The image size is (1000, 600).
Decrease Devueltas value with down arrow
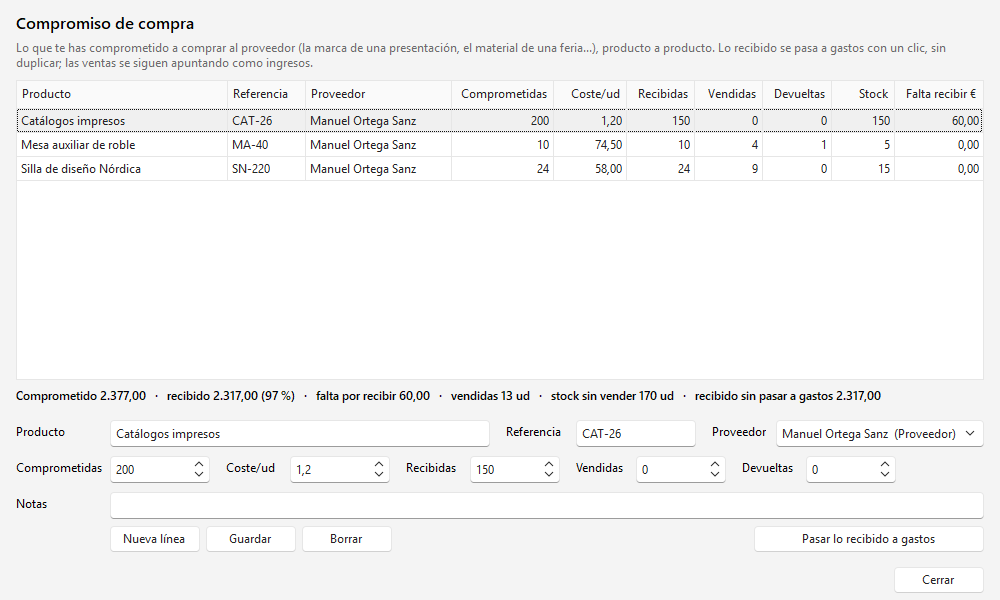click(x=885, y=474)
